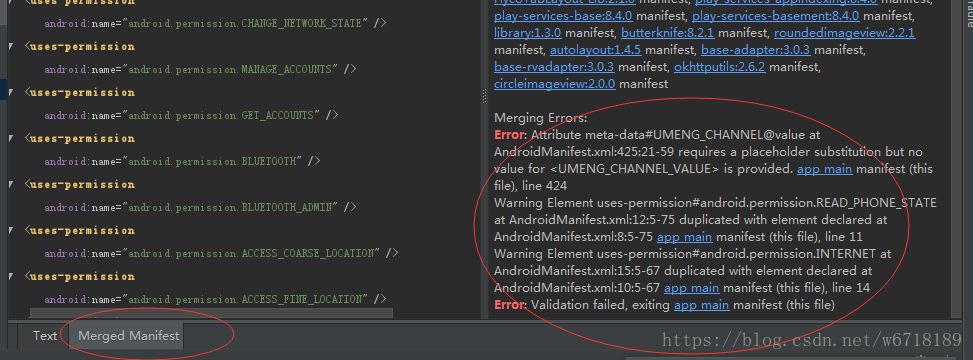This screenshot has width=973, height=360.
Task: Go to the base-rvadapter:3.0.3 manifest
Action: pos(554,66)
